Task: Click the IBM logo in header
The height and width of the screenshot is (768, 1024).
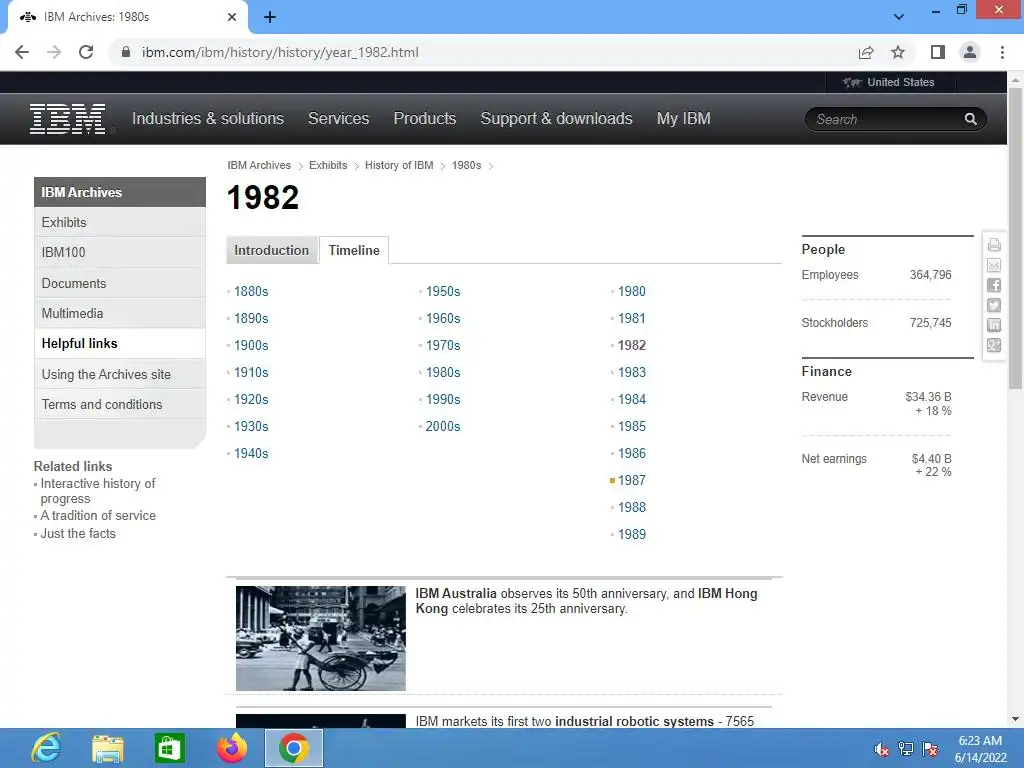Action: click(x=68, y=119)
